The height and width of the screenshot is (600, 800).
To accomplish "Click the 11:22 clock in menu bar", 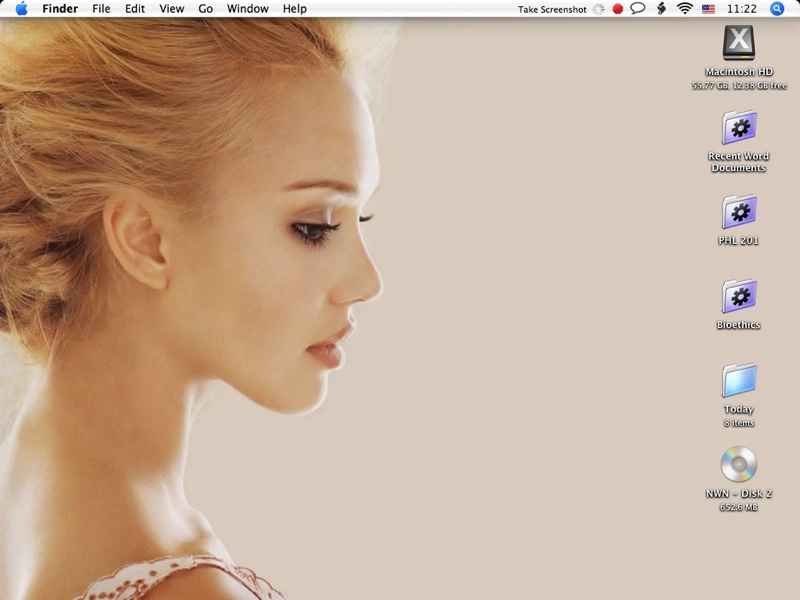I will [x=742, y=9].
